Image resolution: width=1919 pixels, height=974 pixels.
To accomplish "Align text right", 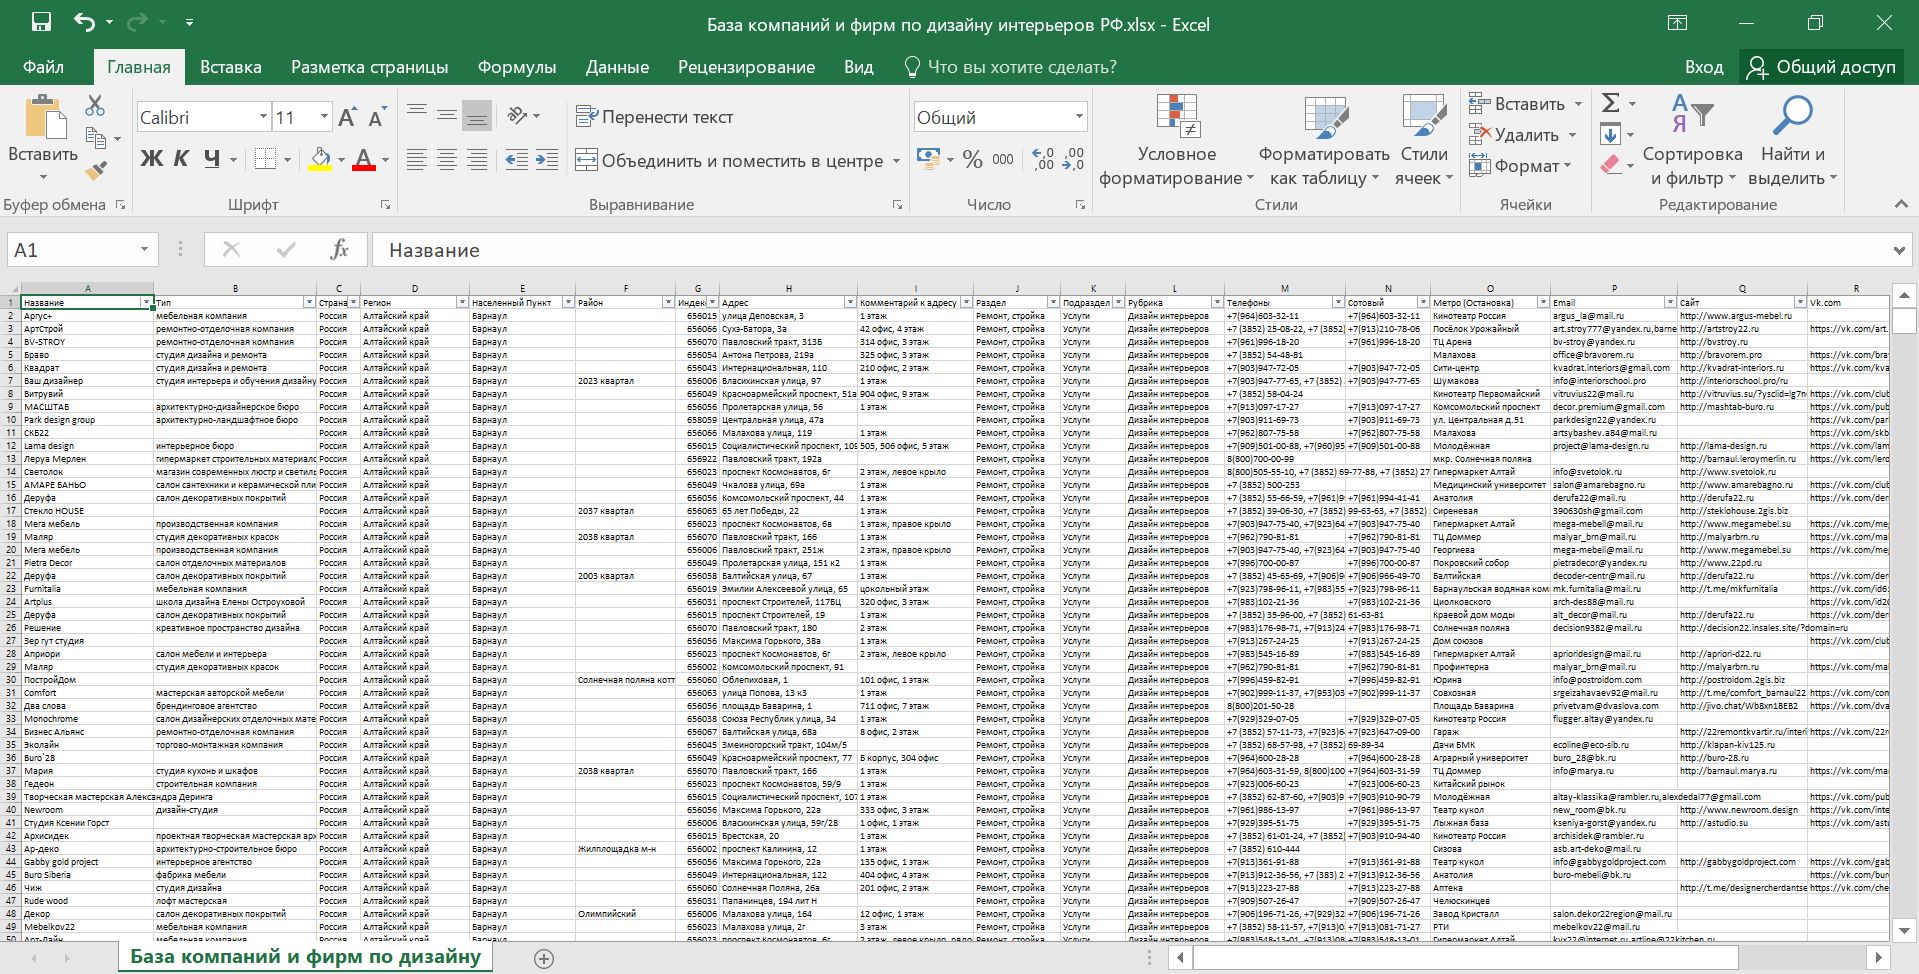I will (477, 159).
